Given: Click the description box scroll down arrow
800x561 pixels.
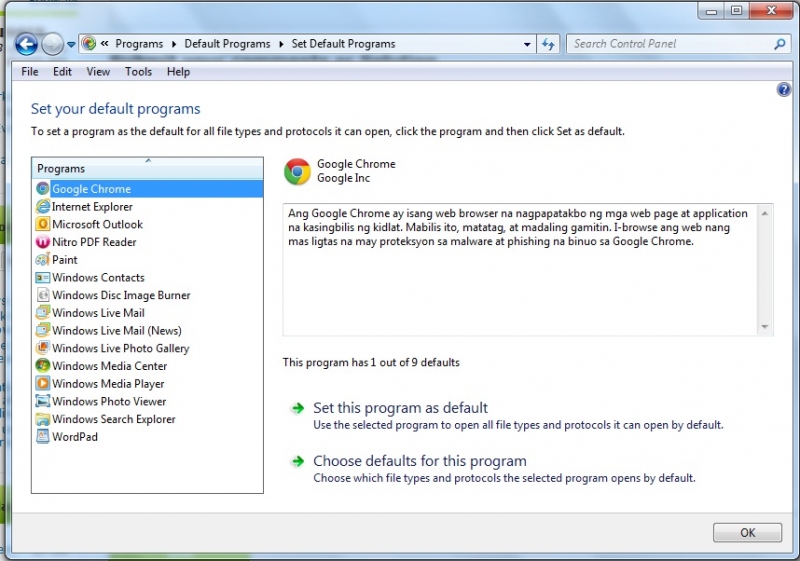Looking at the screenshot, I should [x=765, y=327].
